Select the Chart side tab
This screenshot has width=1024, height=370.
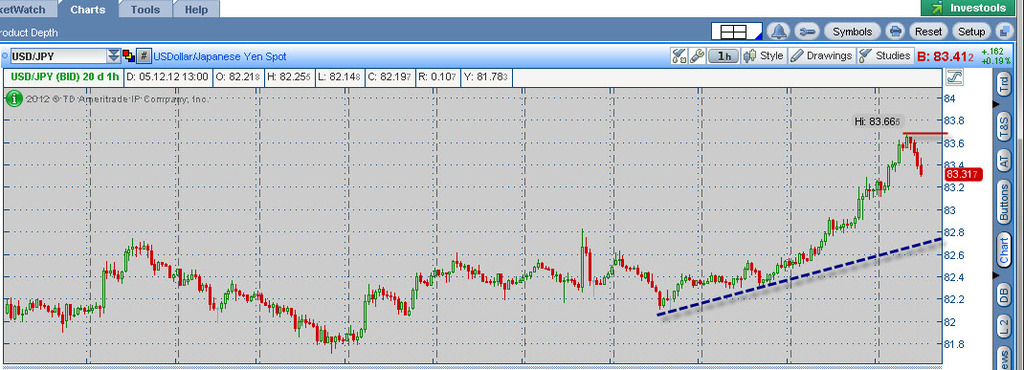tap(1003, 250)
